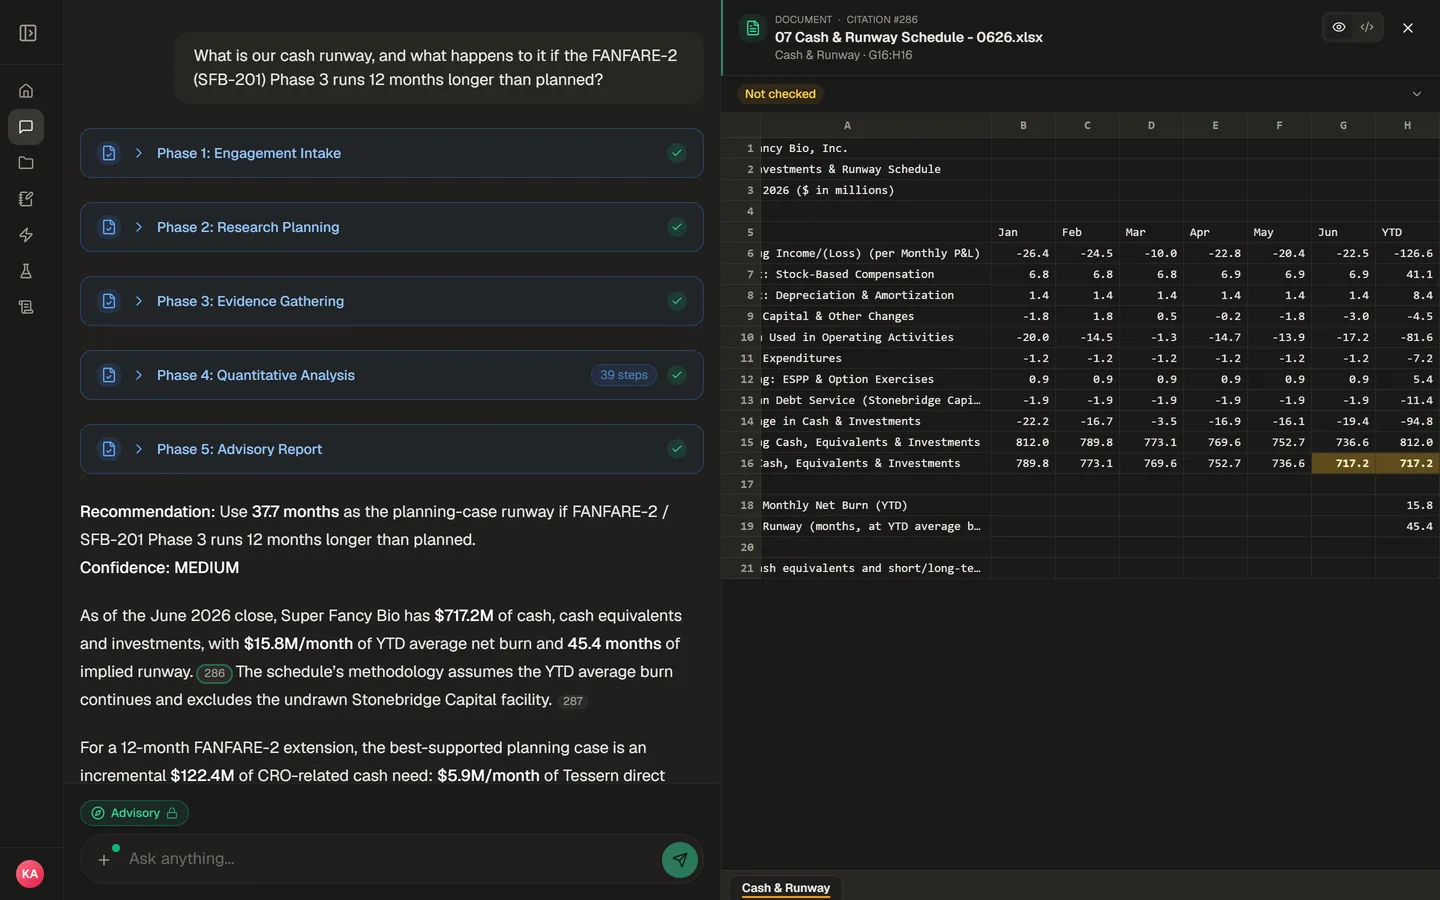Viewport: 1440px width, 900px height.
Task: Select column B header
Action: (1023, 125)
